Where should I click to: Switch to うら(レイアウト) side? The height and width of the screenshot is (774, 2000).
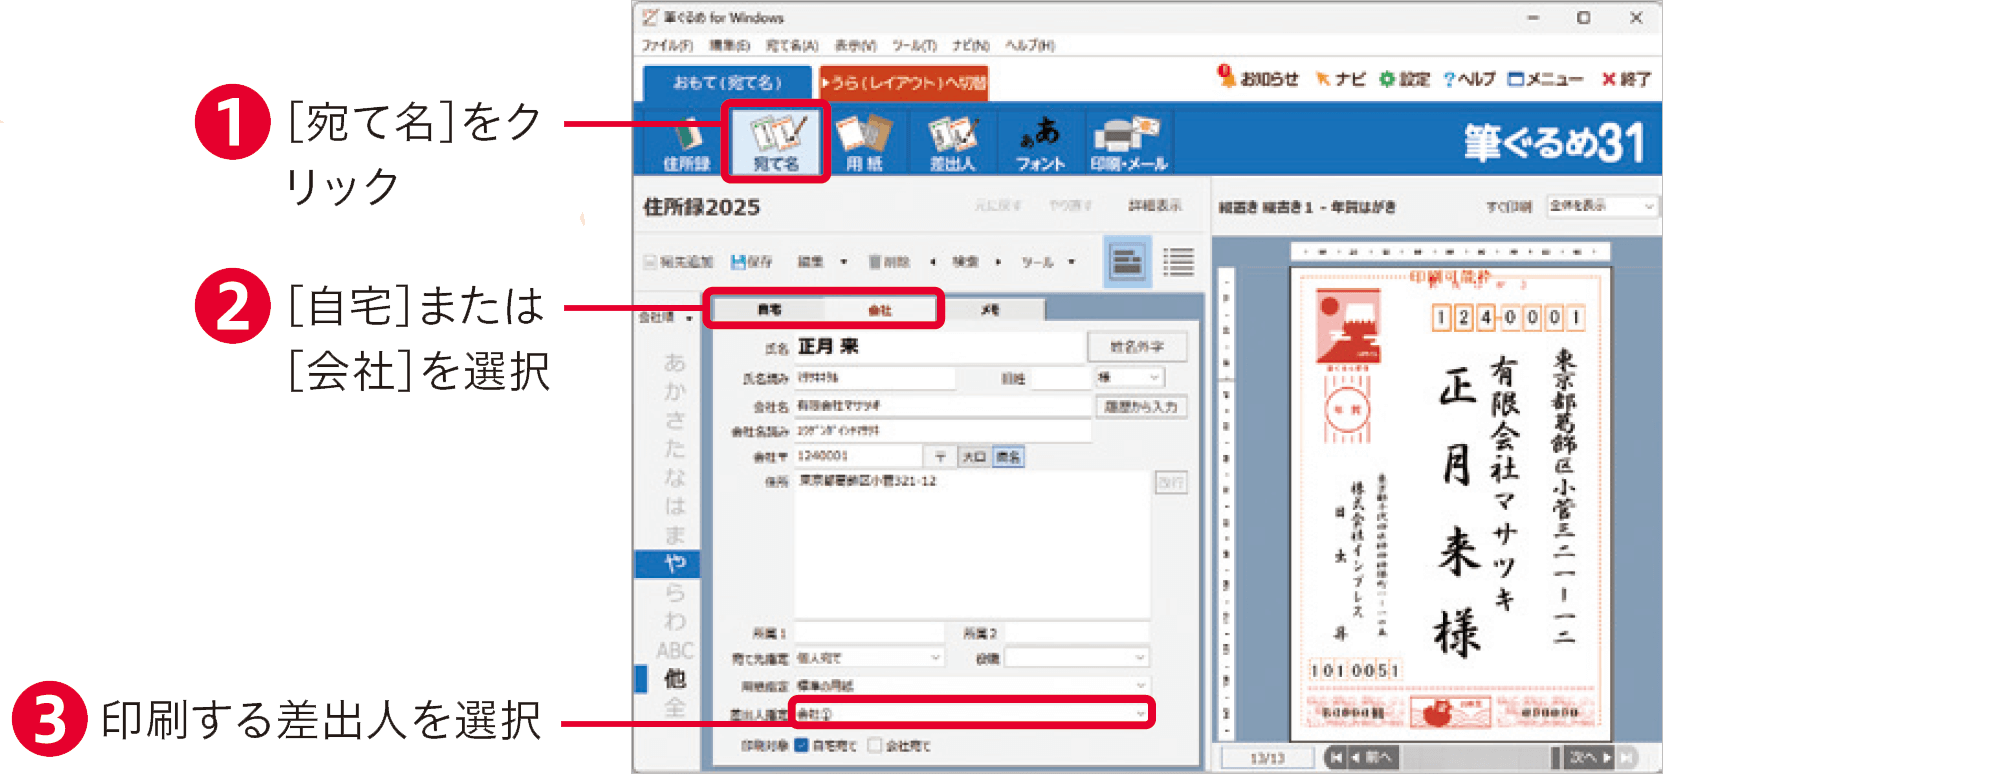tap(903, 82)
